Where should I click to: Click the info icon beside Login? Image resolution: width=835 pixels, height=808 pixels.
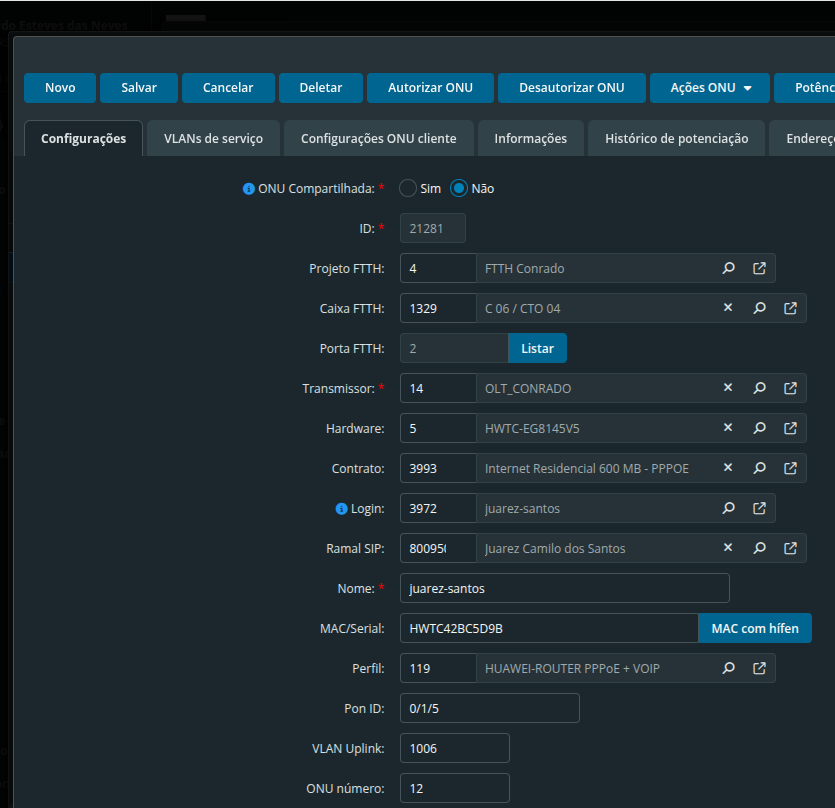tap(341, 509)
